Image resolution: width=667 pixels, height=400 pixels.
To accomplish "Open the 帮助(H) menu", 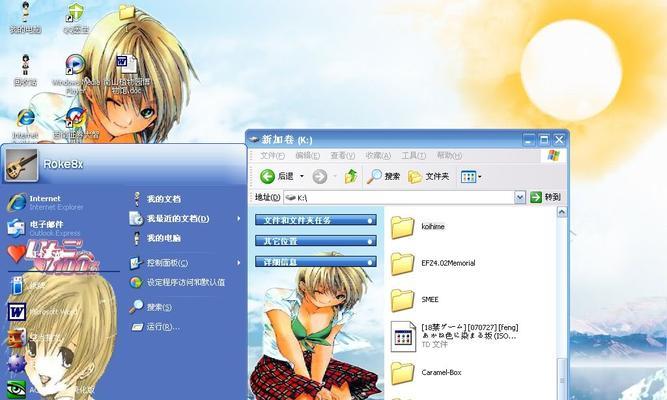I will coord(449,155).
